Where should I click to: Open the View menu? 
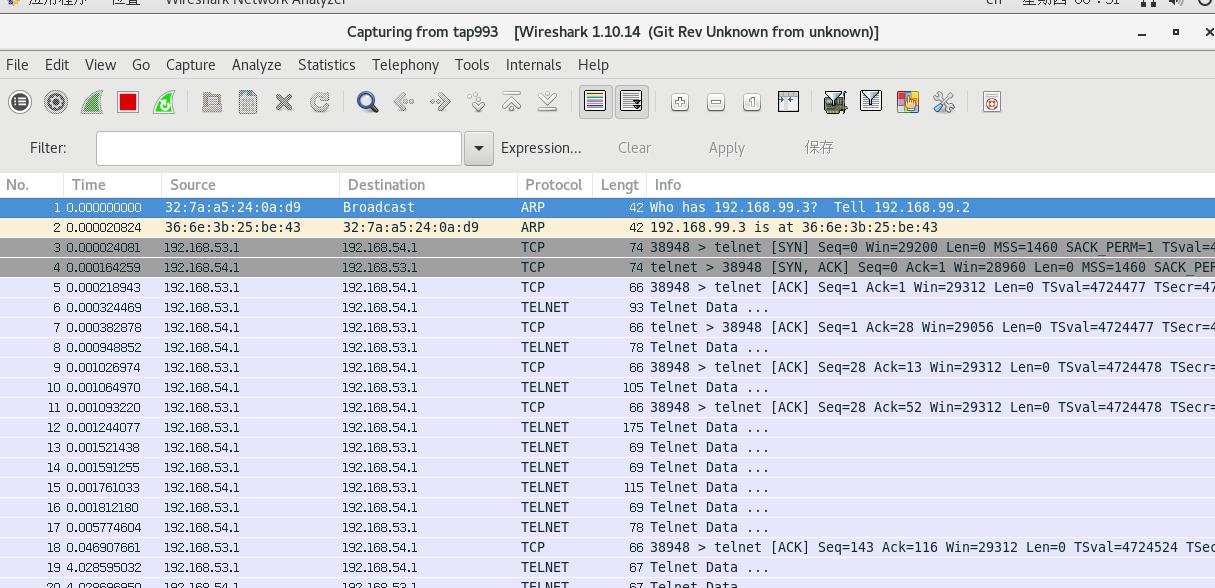pyautogui.click(x=100, y=64)
